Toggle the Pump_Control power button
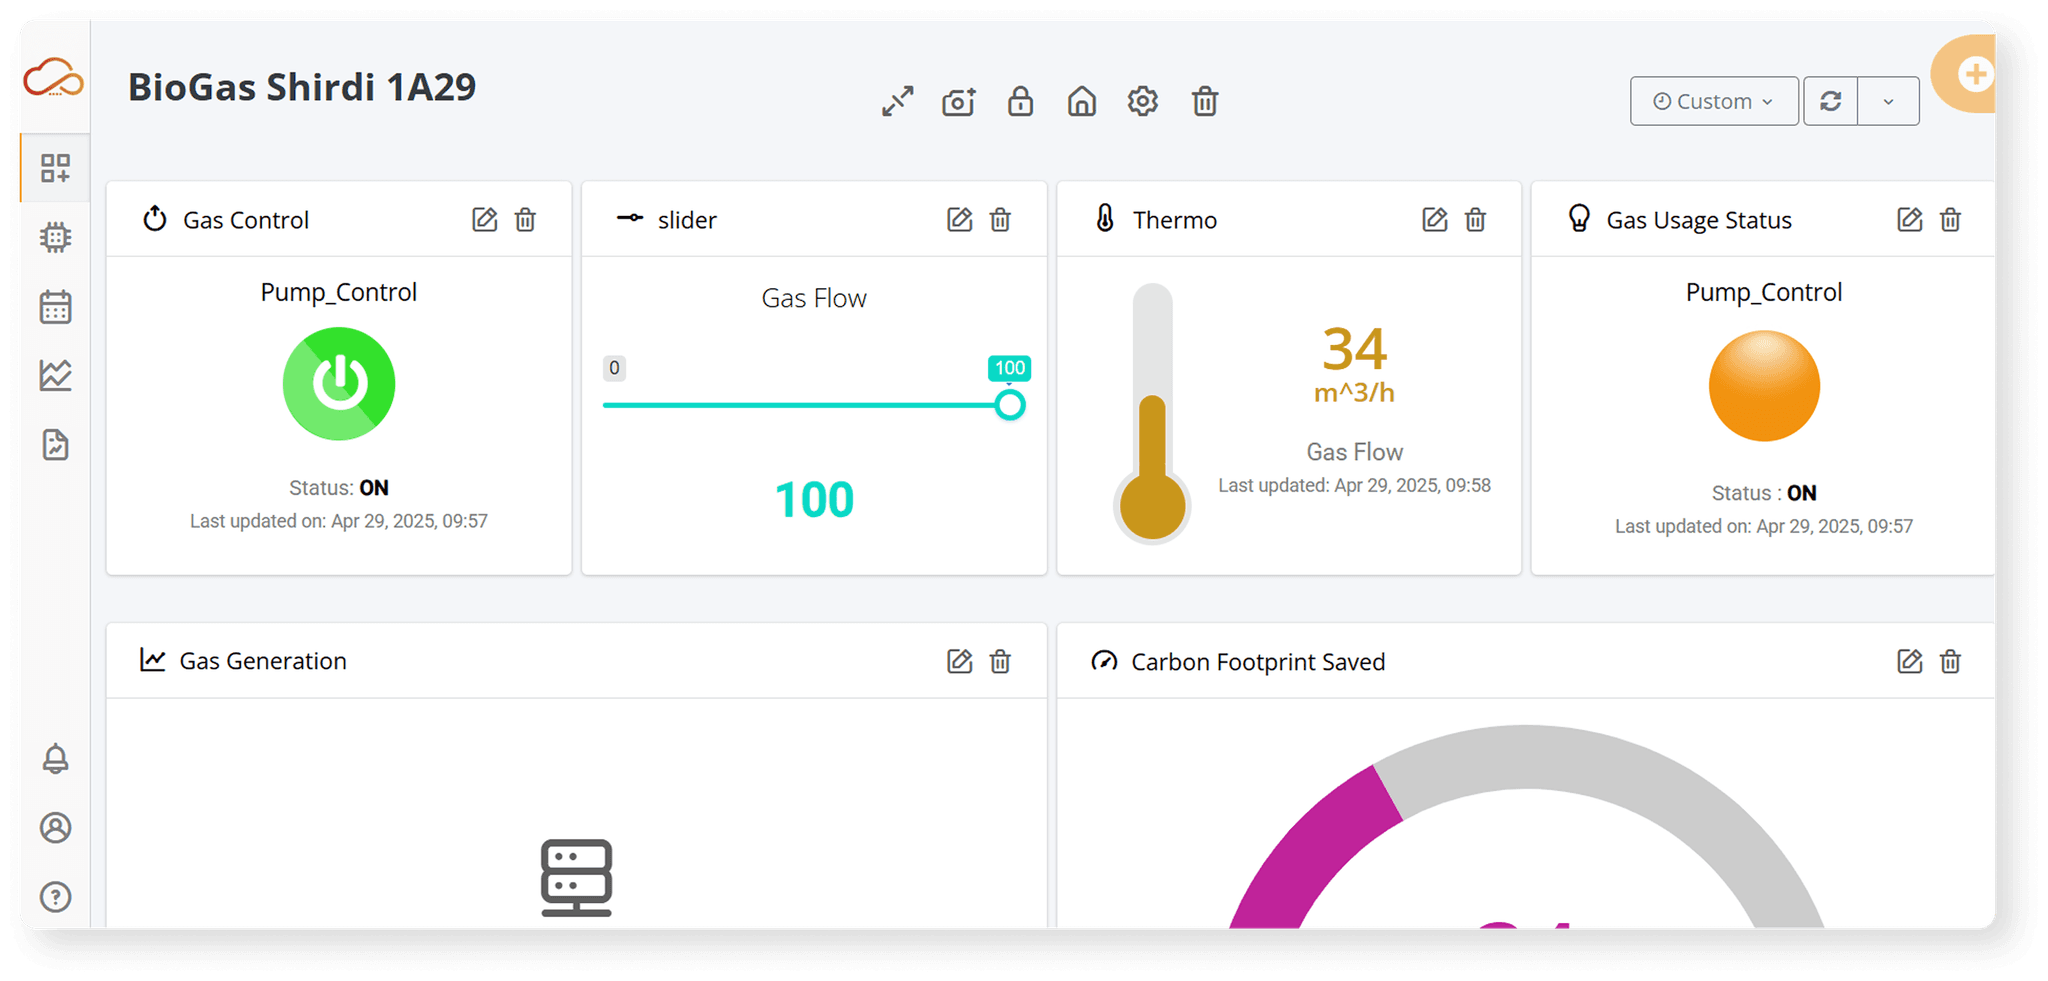The image size is (2048, 981). (339, 384)
